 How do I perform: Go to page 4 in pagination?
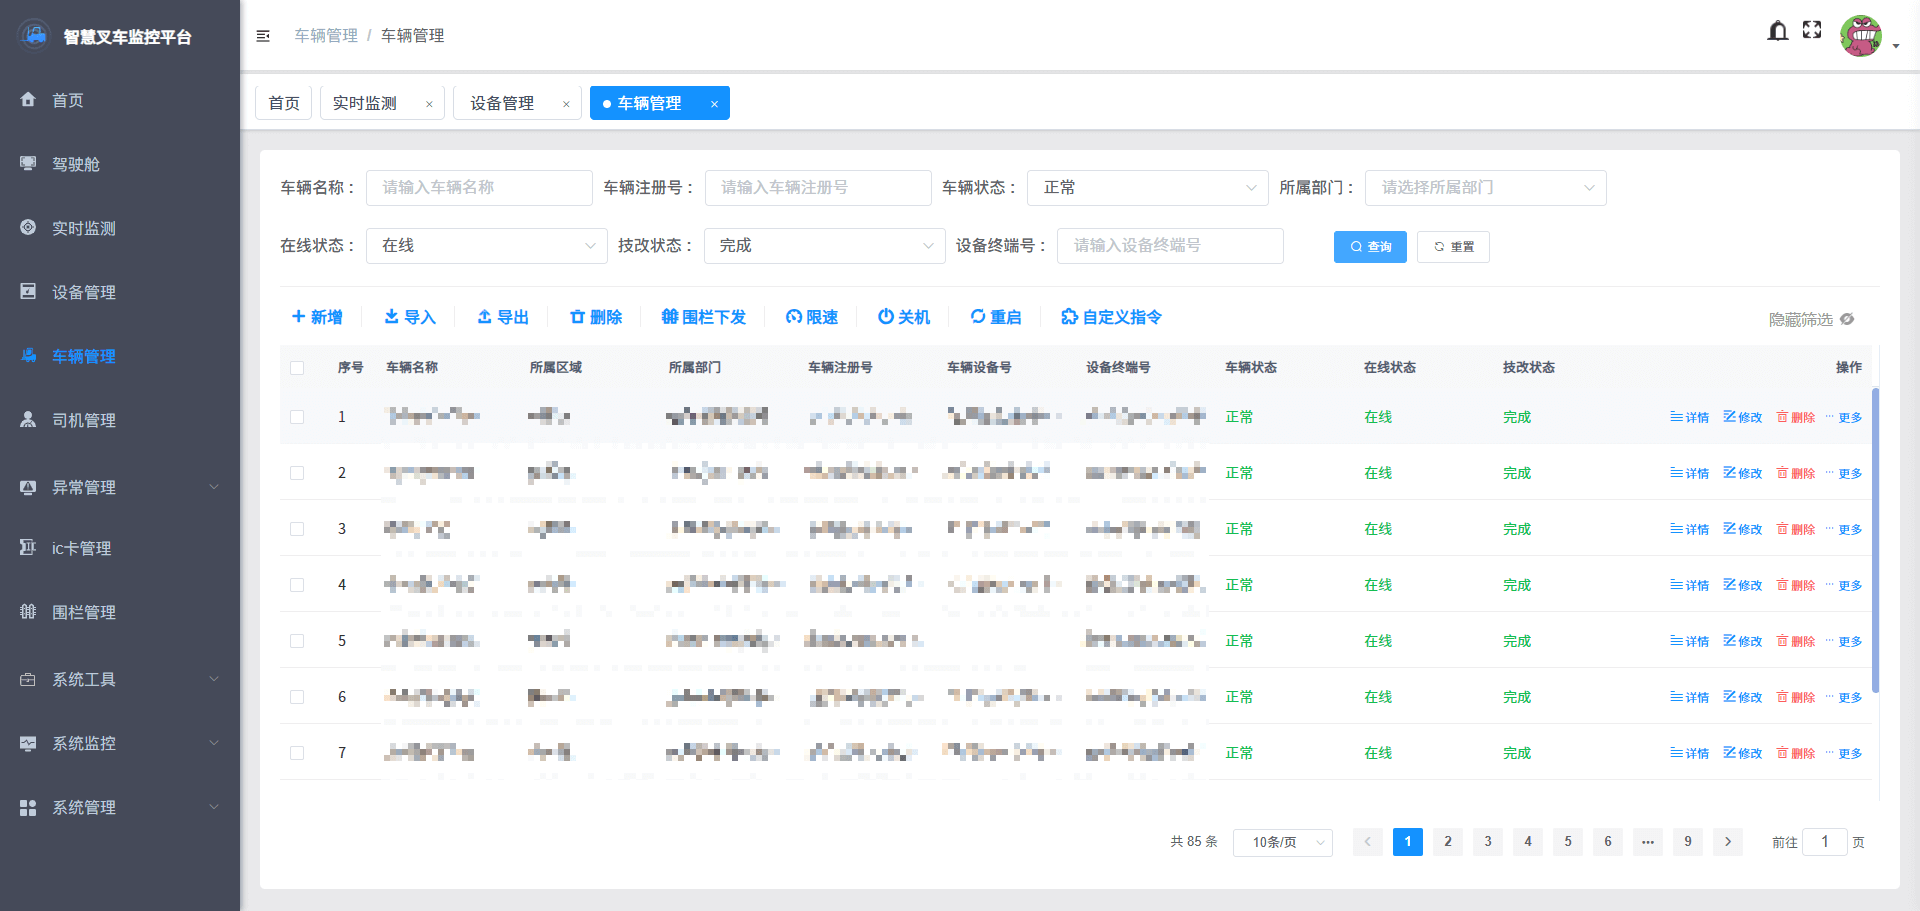pos(1527,842)
